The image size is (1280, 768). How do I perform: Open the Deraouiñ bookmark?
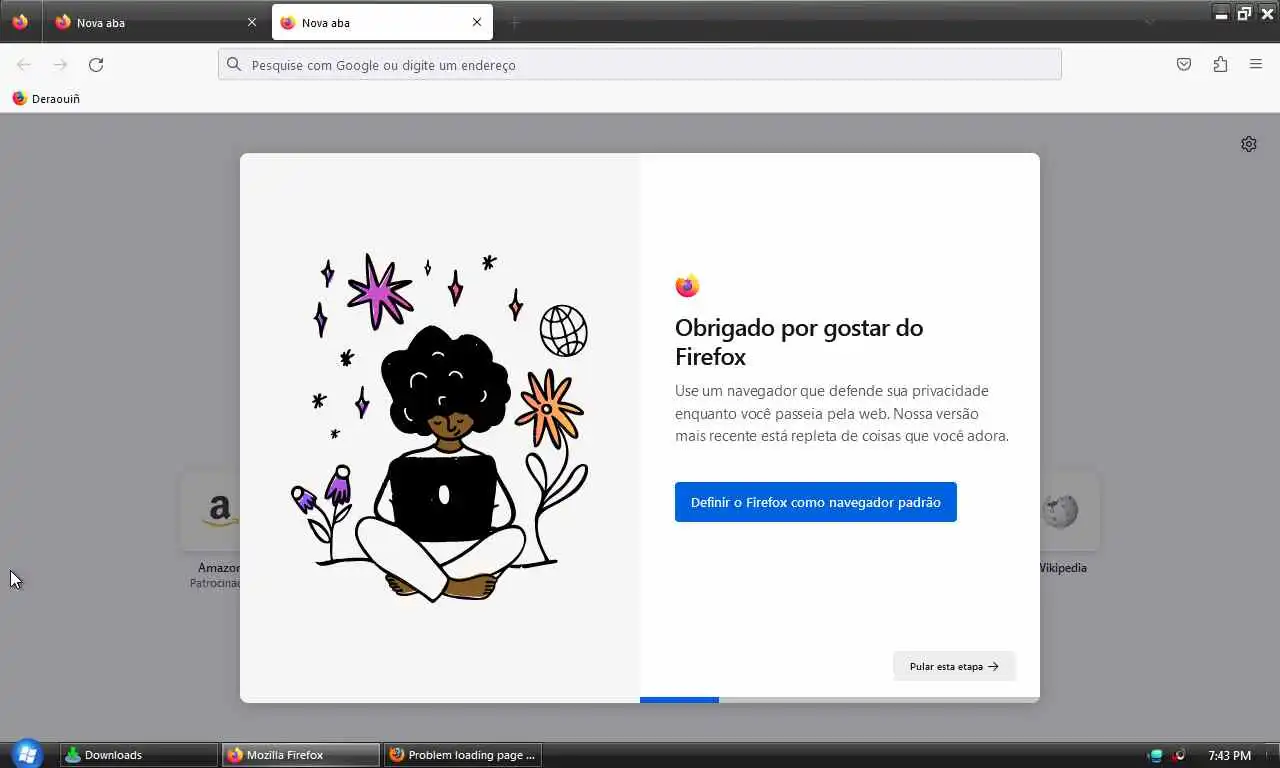pos(46,99)
